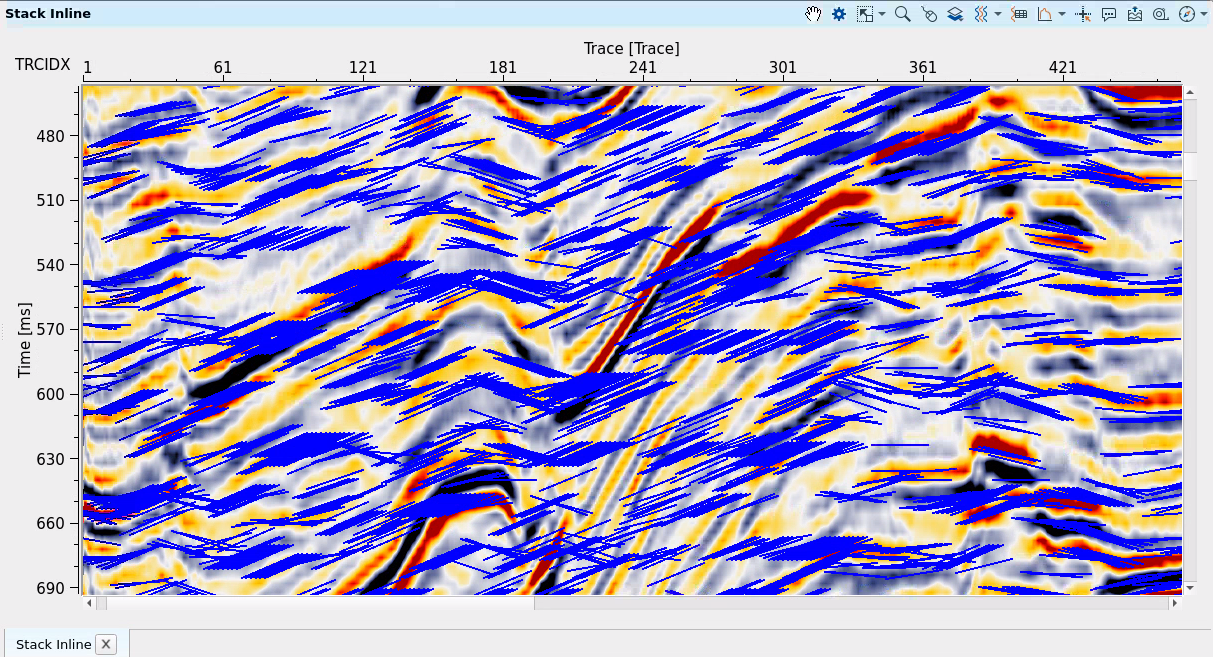Toggle the crosshair cursor tracking tool
Viewport: 1213px width, 657px height.
[x=1083, y=14]
